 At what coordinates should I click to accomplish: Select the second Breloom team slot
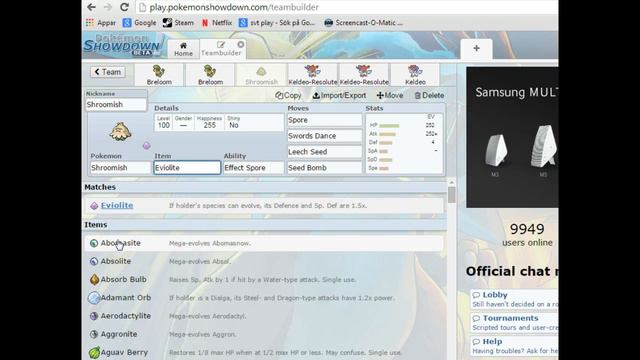pyautogui.click(x=210, y=75)
